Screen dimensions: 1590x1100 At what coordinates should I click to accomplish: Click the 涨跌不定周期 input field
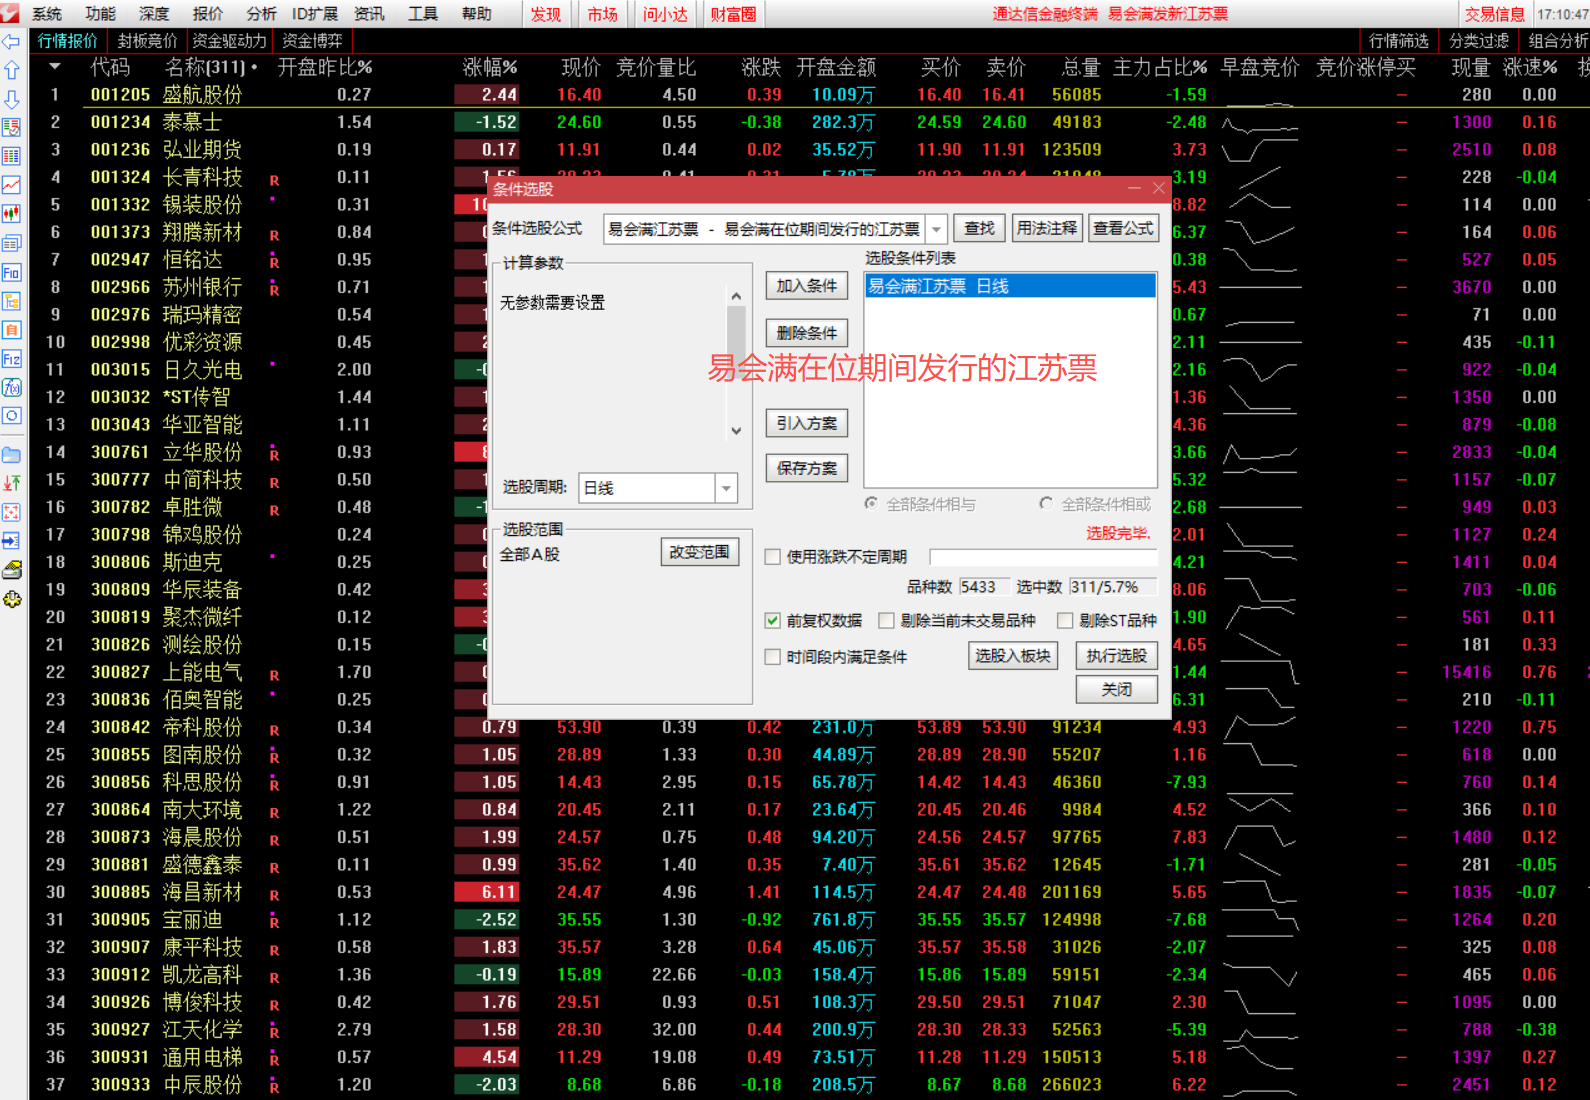click(x=1043, y=557)
